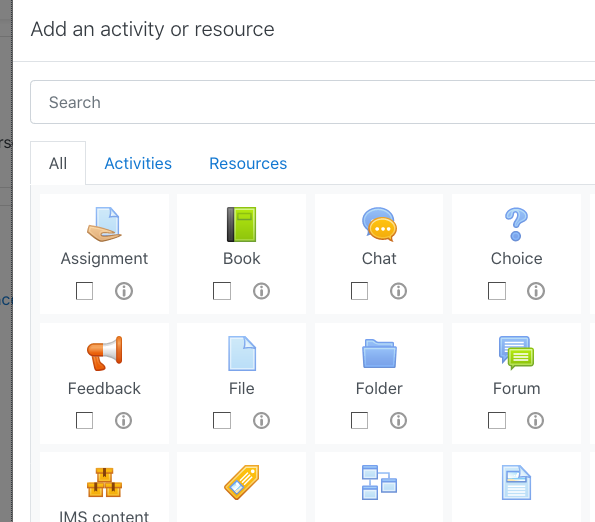Tick the checkbox under Chat
The image size is (595, 522).
click(x=359, y=291)
